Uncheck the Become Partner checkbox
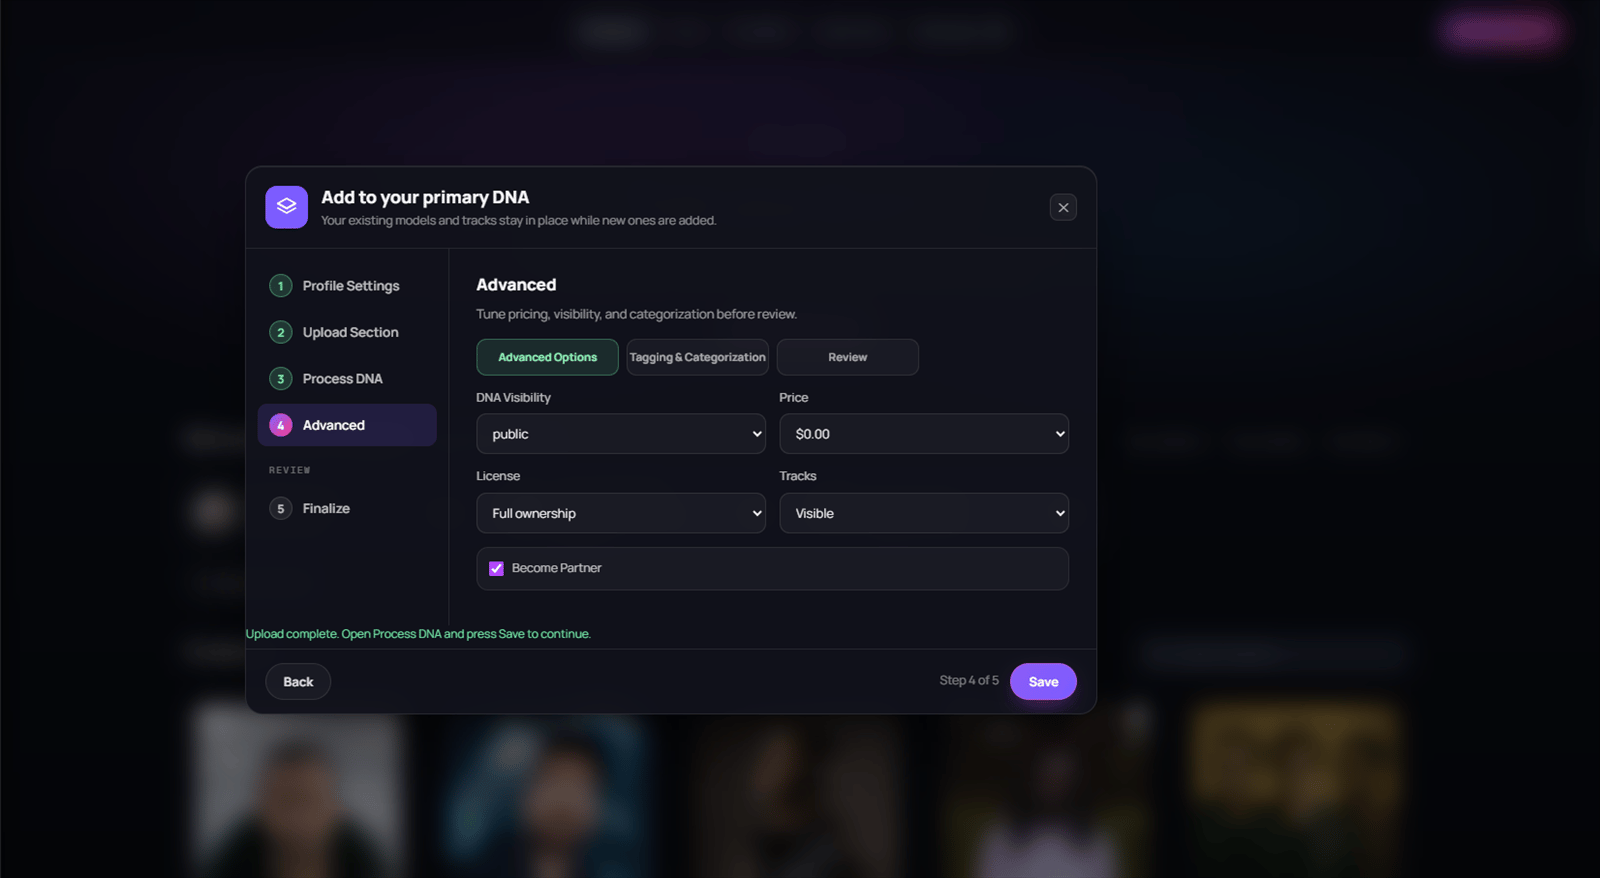This screenshot has width=1600, height=878. point(496,568)
